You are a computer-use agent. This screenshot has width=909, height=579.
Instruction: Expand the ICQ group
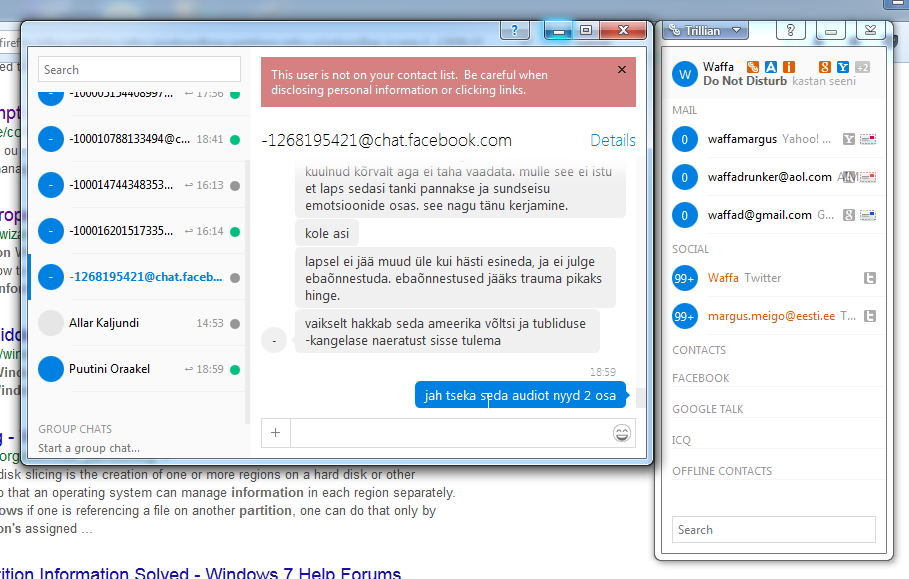tap(681, 440)
